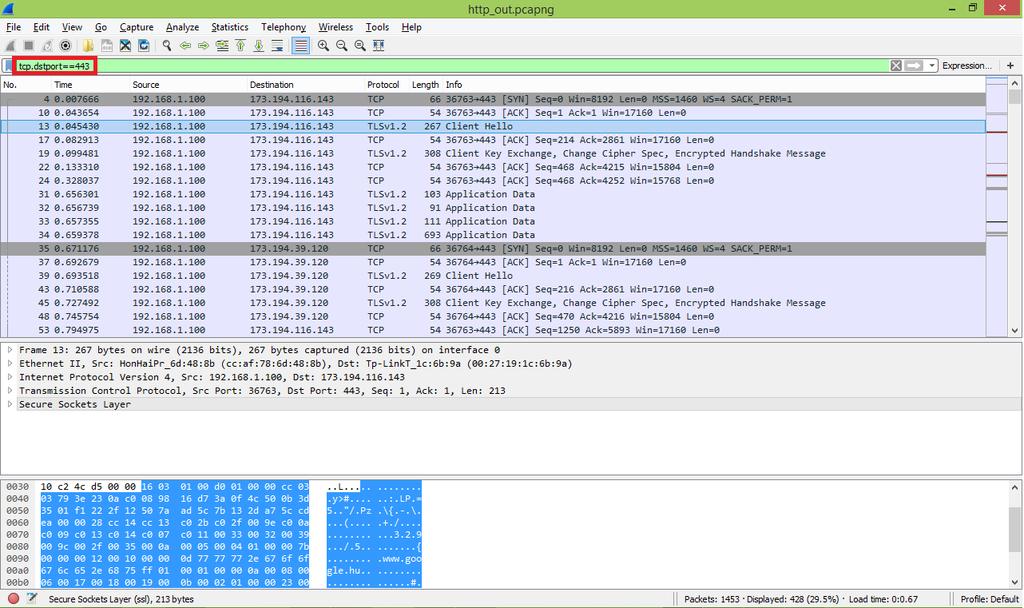Viewport: 1024px width, 608px height.
Task: Open the Tools menu
Action: (x=377, y=27)
